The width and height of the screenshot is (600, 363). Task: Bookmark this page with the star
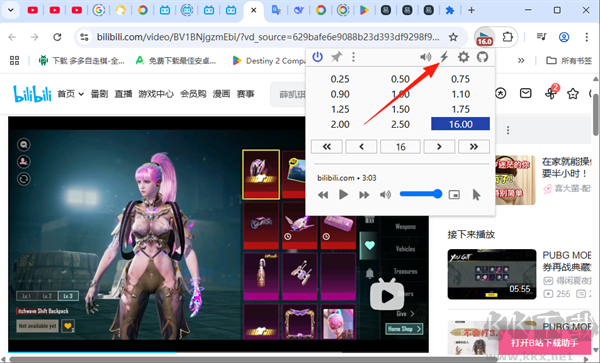453,37
